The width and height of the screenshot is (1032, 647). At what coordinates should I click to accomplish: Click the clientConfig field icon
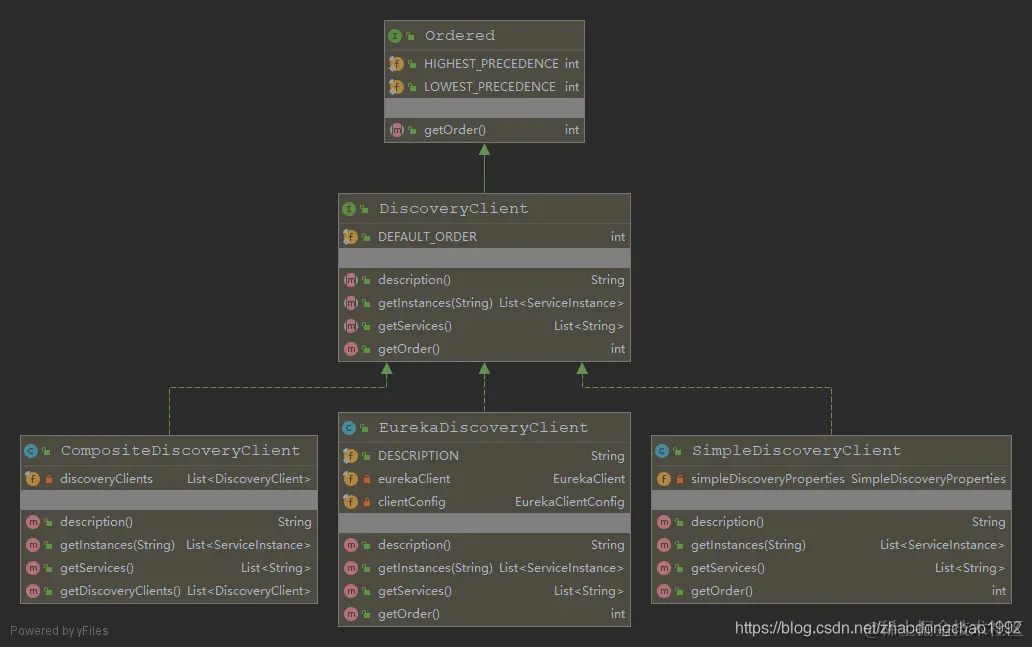[x=350, y=502]
